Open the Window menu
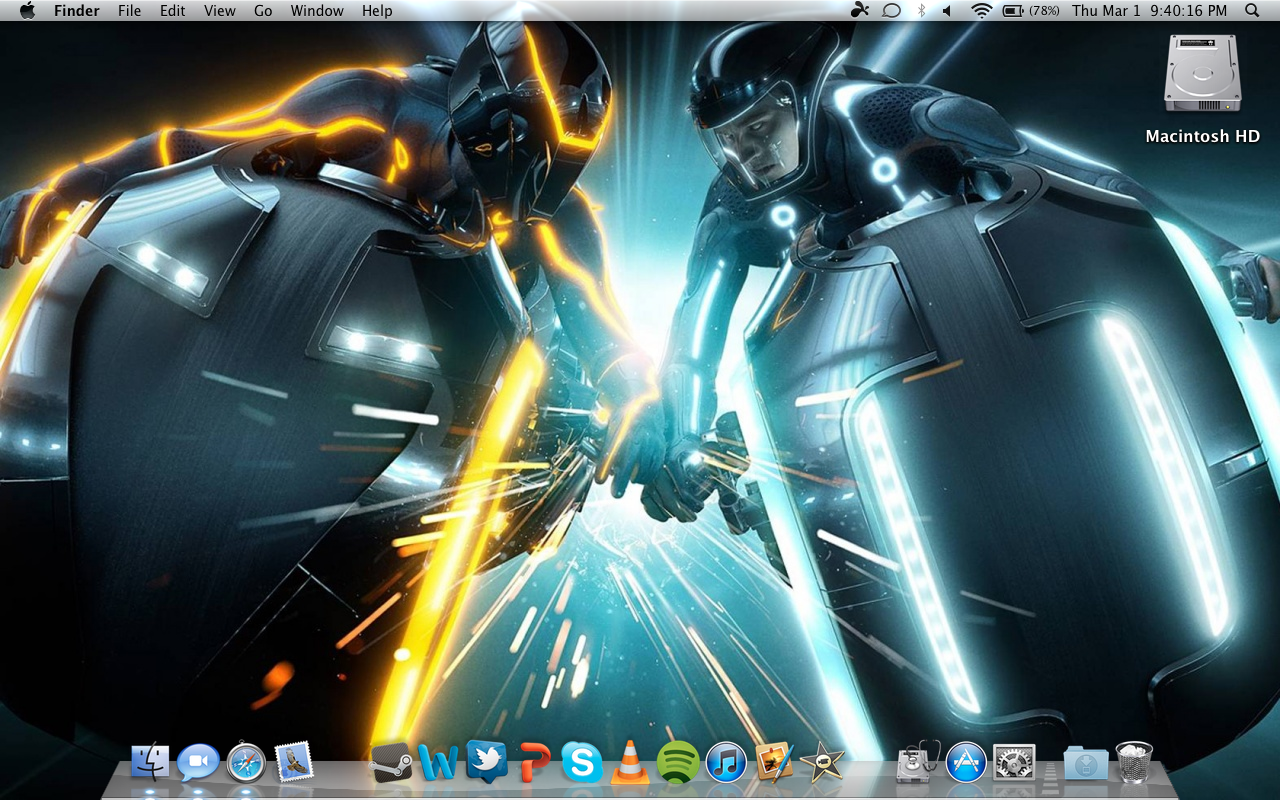 click(317, 10)
